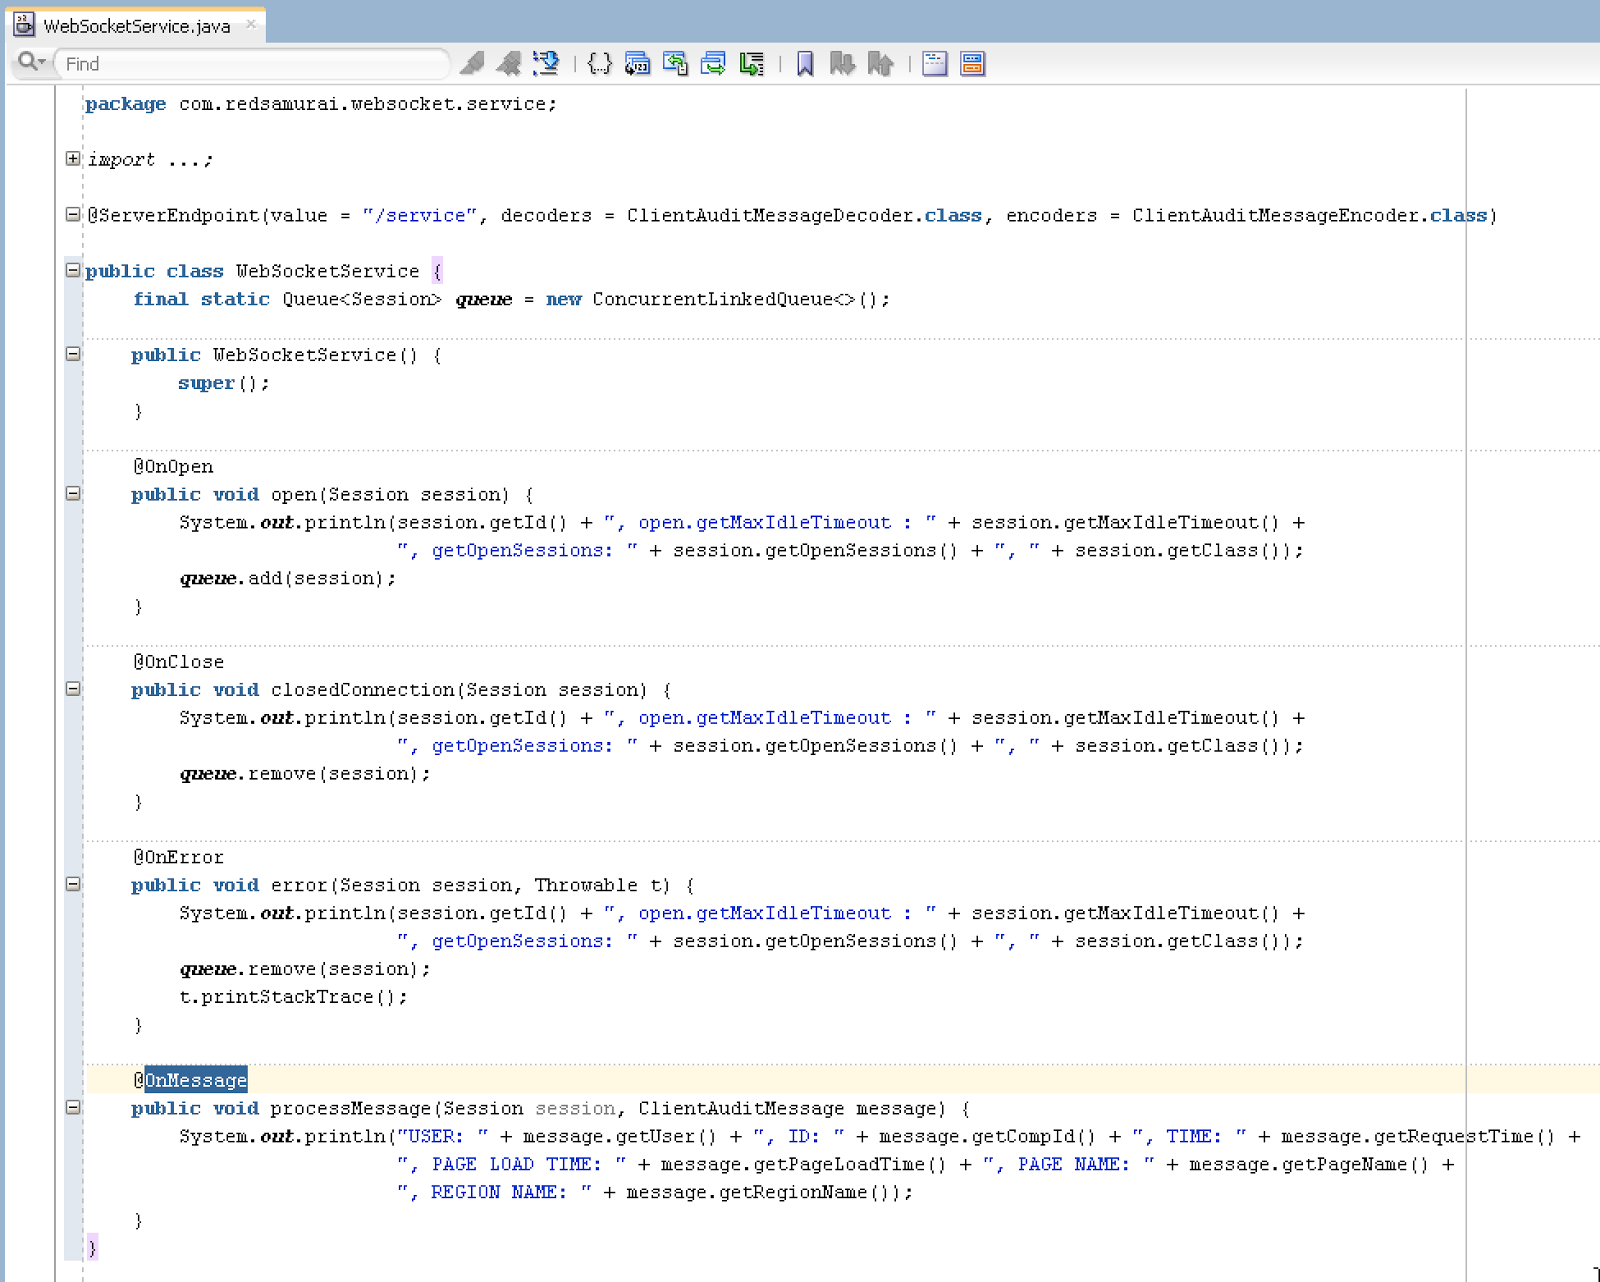This screenshot has height=1282, width=1600.
Task: Click the Java coffee-cup icon on file tab
Action: click(x=22, y=24)
